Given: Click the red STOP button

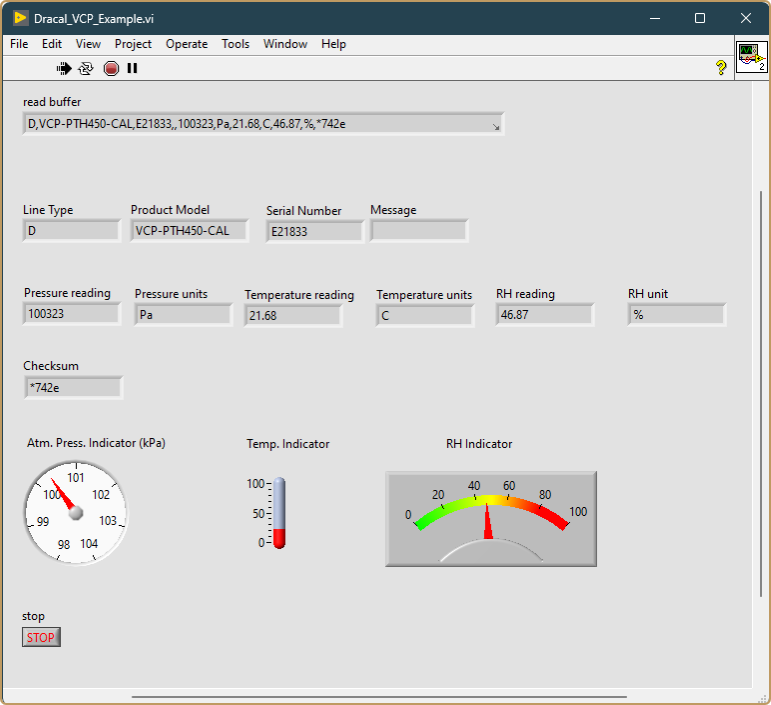Looking at the screenshot, I should 41,637.
